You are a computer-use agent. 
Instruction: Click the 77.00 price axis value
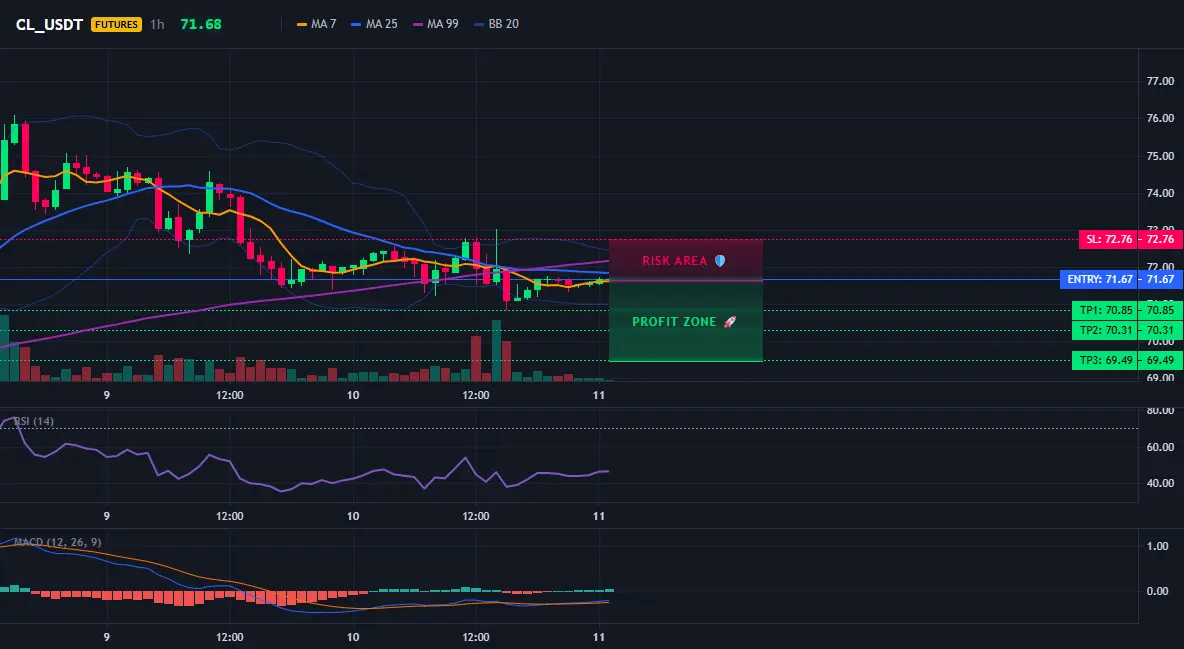point(1160,81)
